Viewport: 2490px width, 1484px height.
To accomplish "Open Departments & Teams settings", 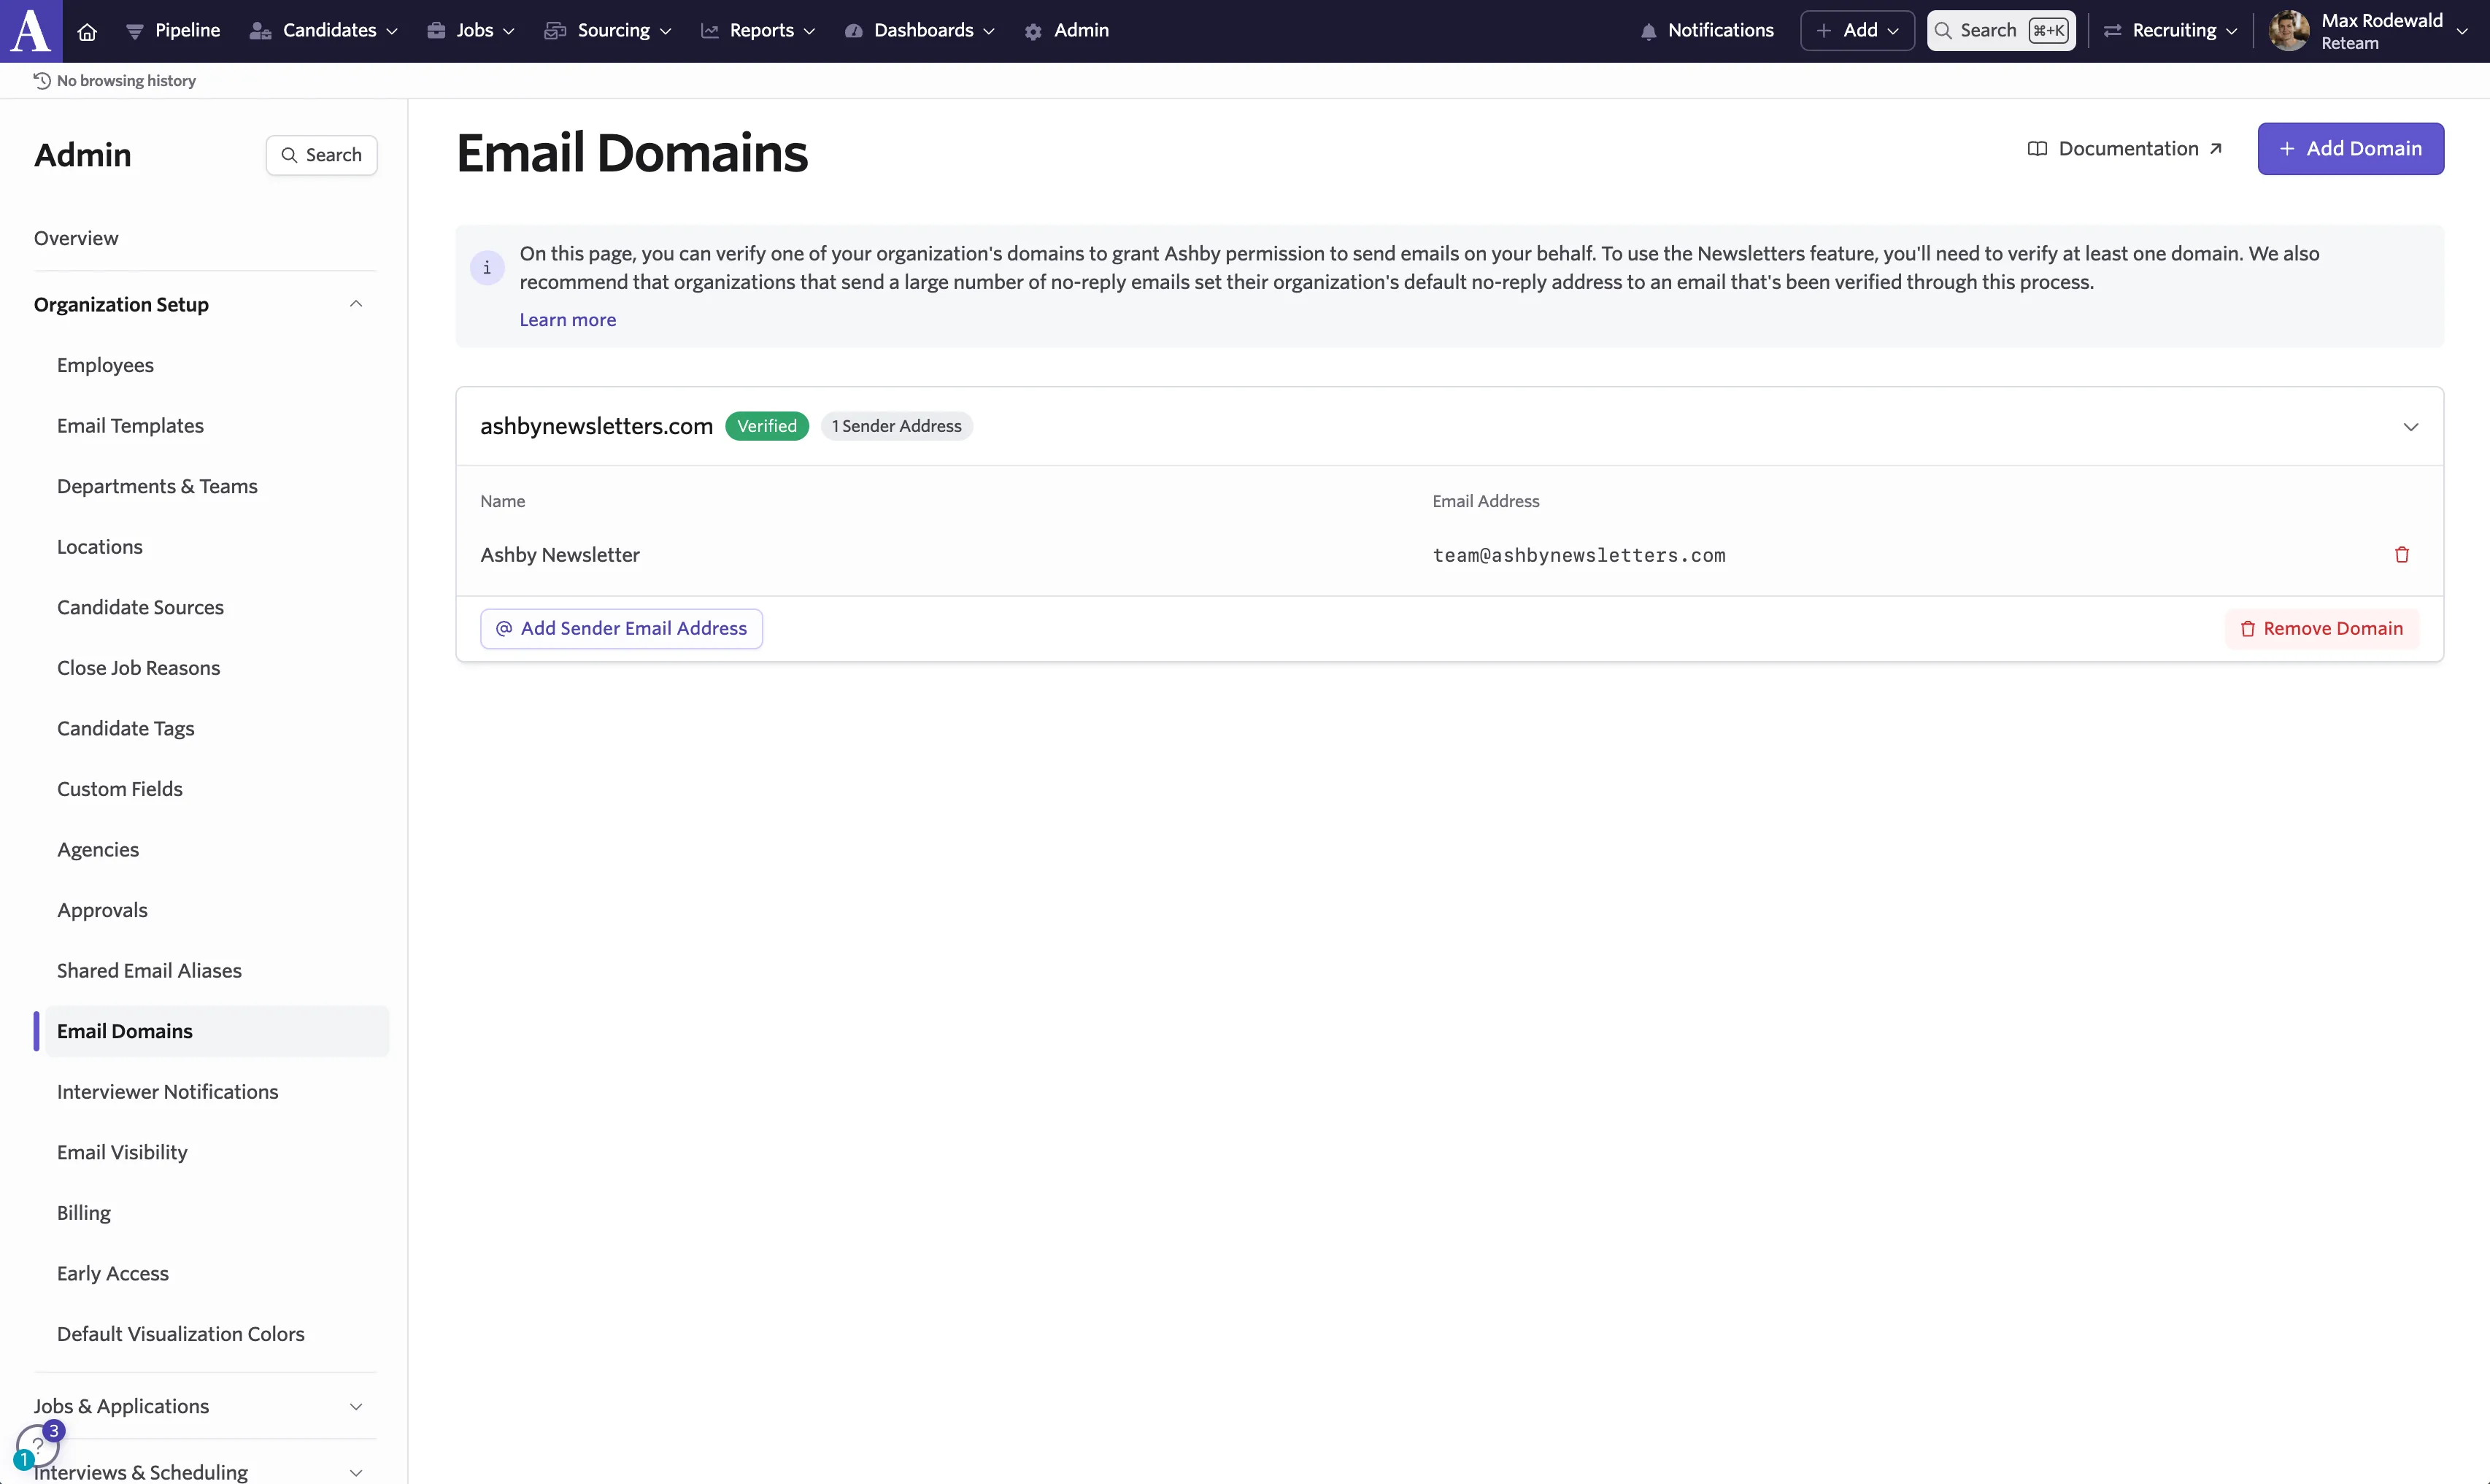I will [157, 486].
